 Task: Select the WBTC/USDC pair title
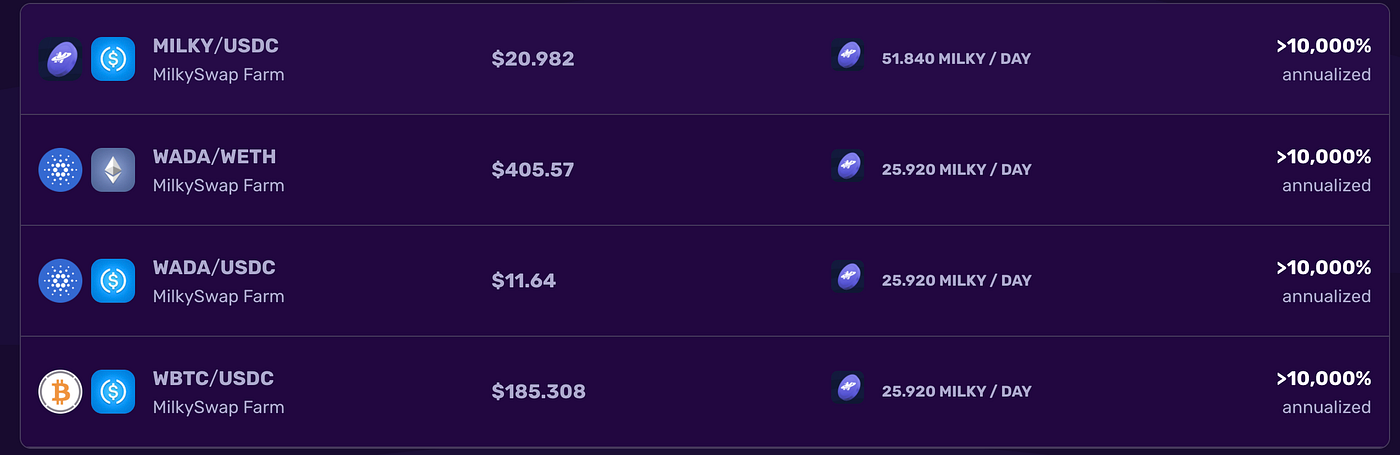click(x=213, y=379)
